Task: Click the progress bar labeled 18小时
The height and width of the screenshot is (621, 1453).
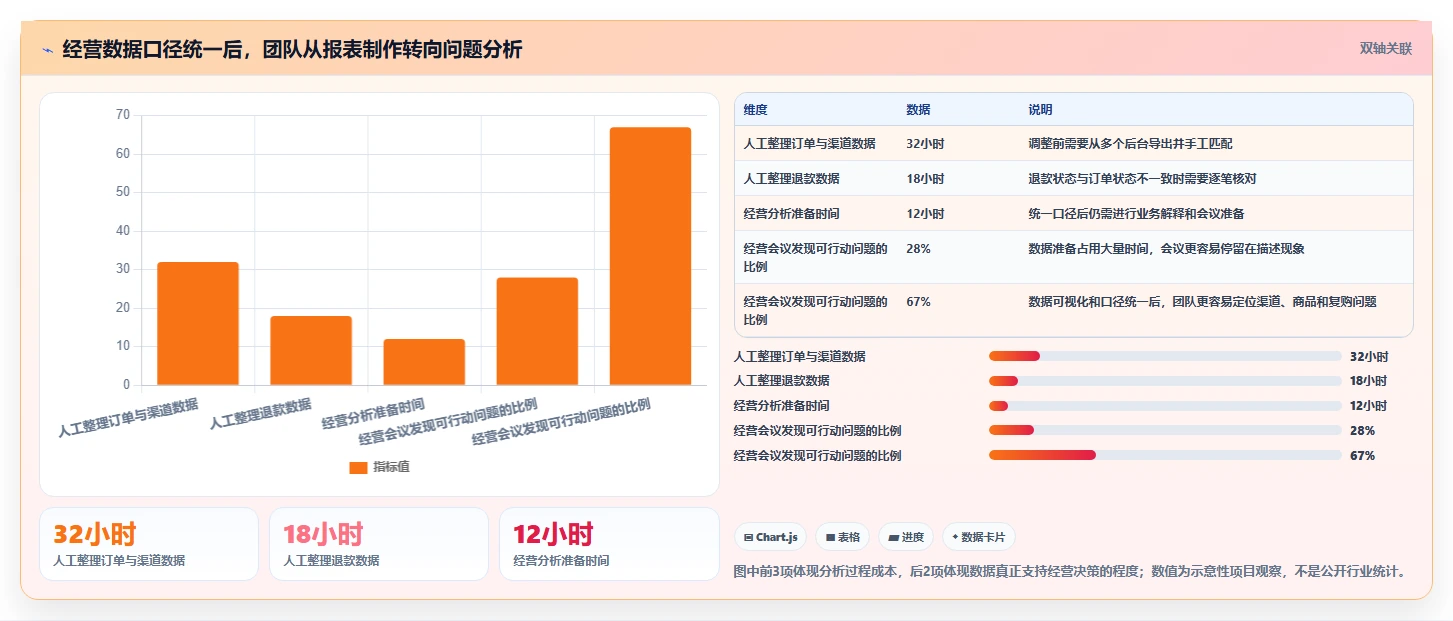Action: [1165, 381]
